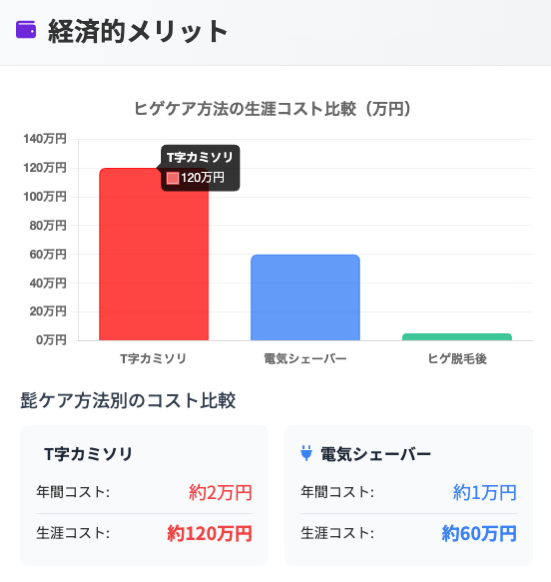Click 約60万円 lifetime cost value
Viewport: 551px width, 582px height.
tap(479, 534)
